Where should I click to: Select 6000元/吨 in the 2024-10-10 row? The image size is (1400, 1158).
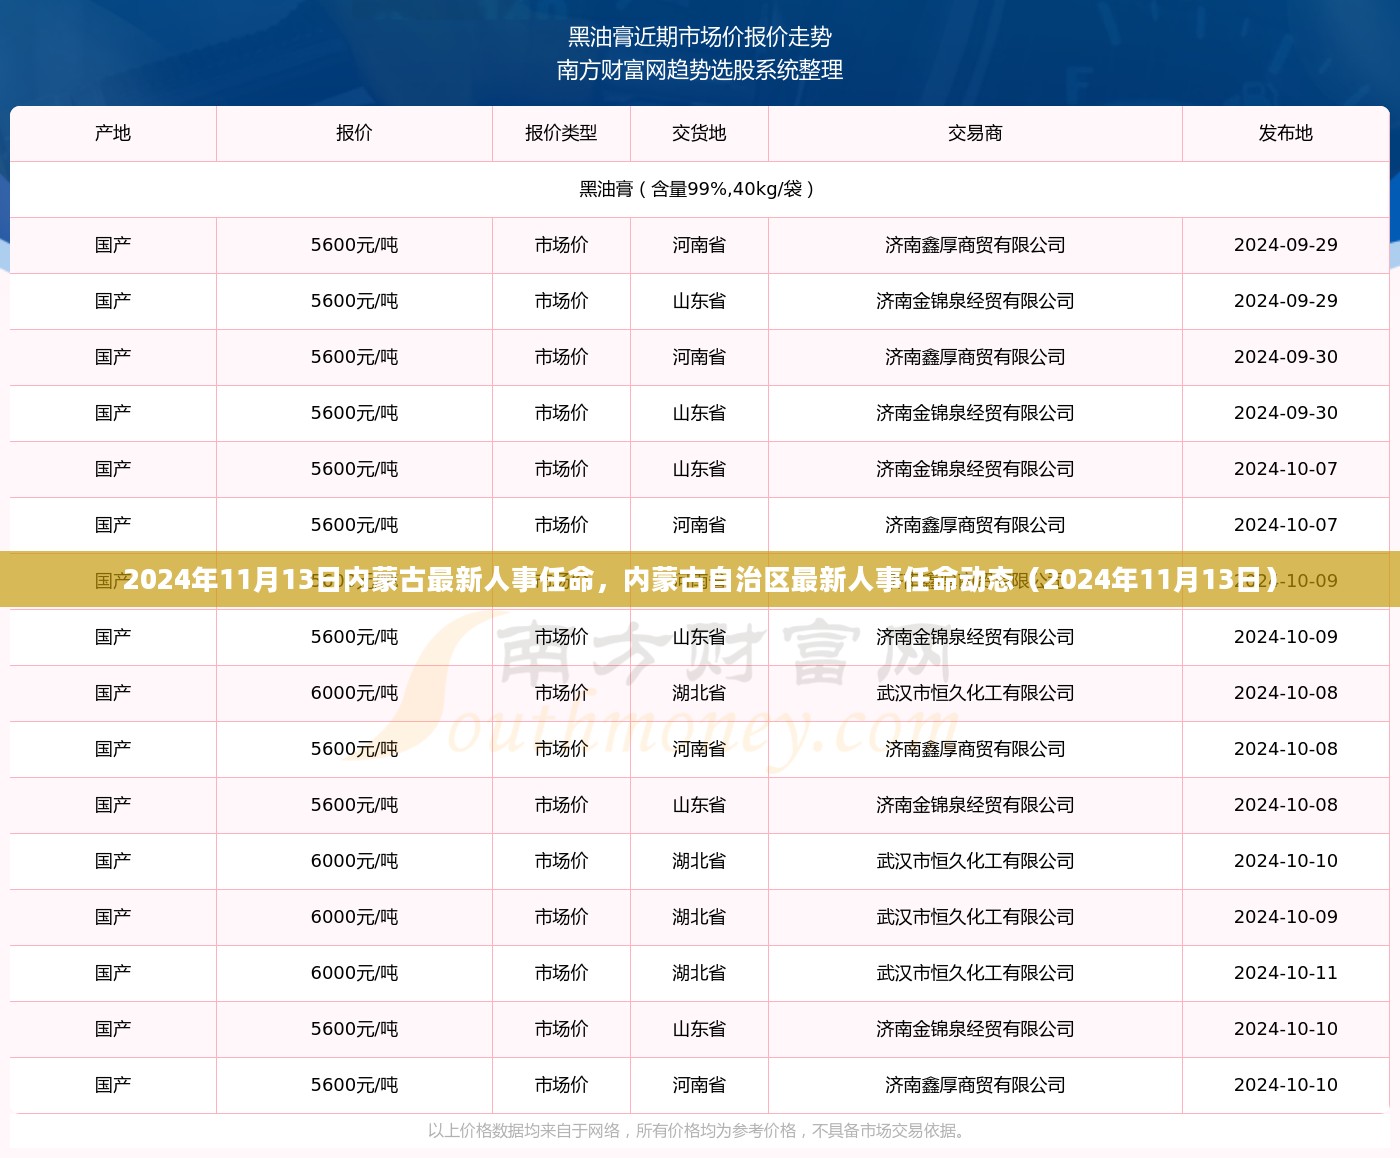354,861
